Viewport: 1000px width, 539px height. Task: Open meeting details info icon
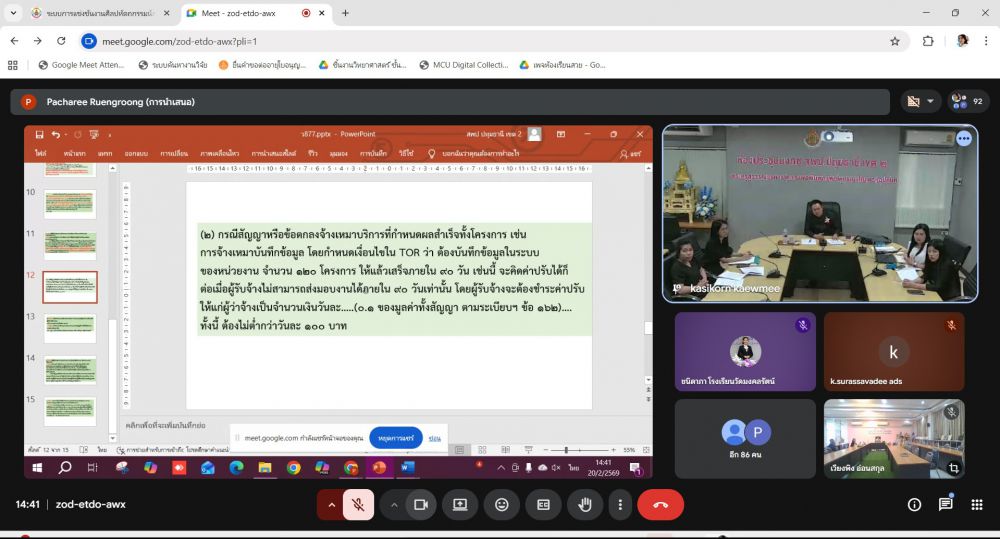[915, 505]
